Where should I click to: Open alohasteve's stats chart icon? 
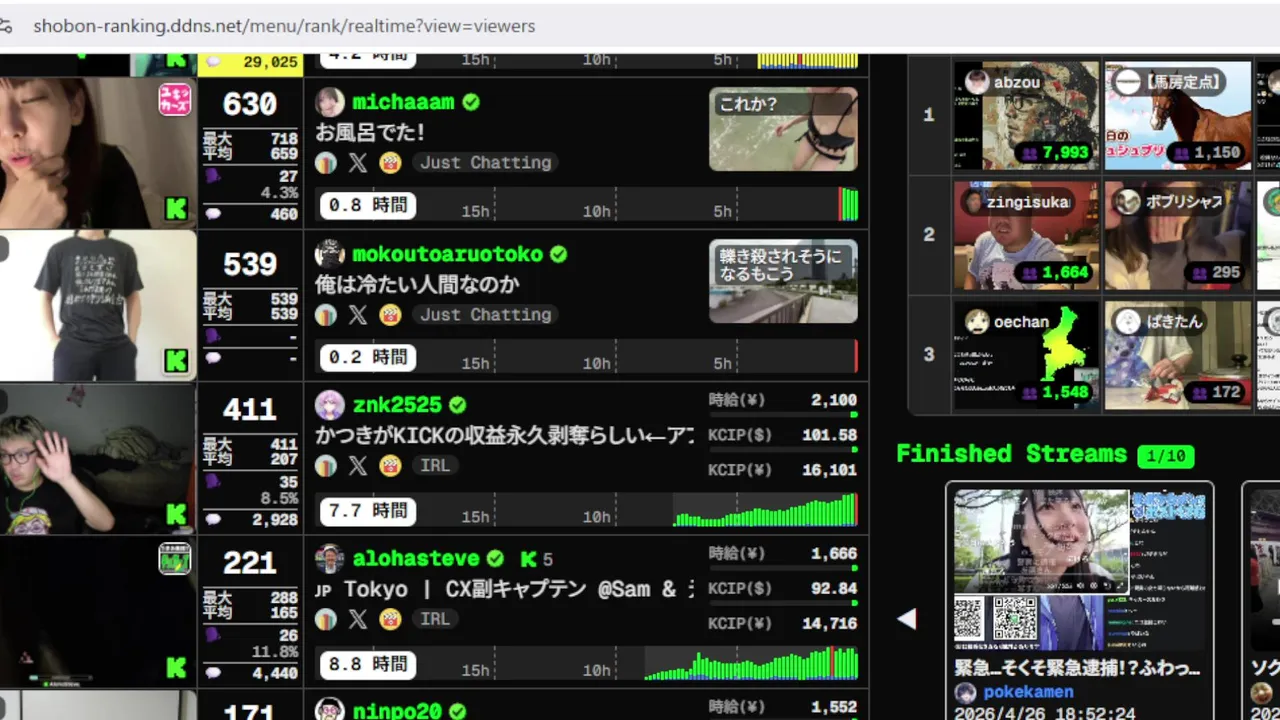326,619
